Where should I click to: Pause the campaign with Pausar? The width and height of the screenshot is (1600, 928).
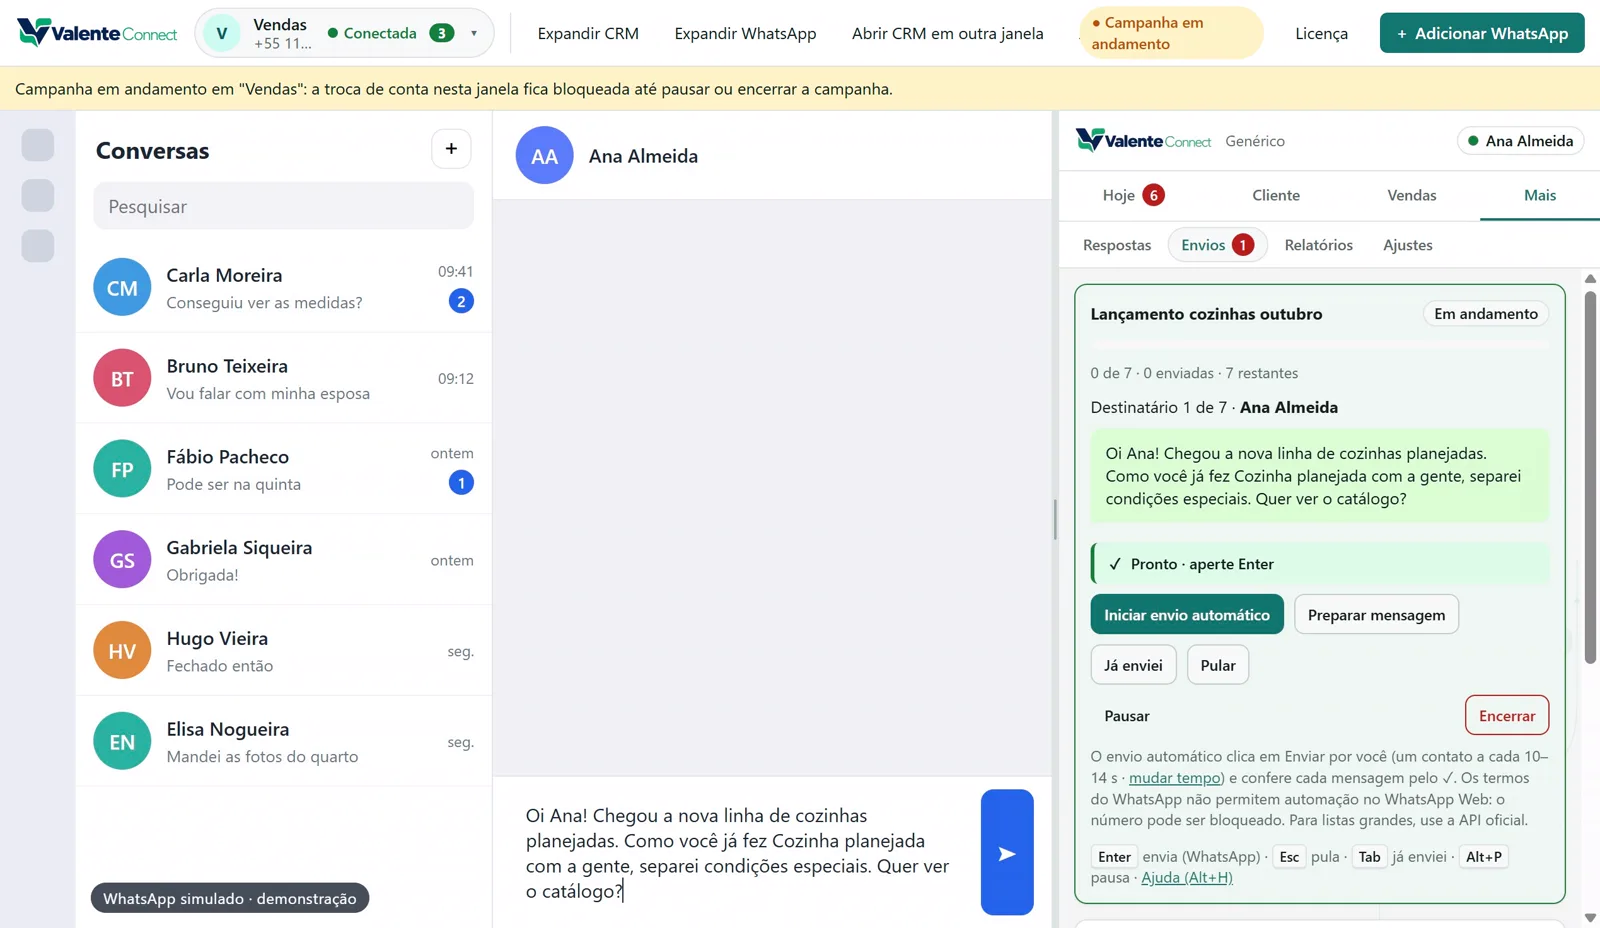point(1127,716)
